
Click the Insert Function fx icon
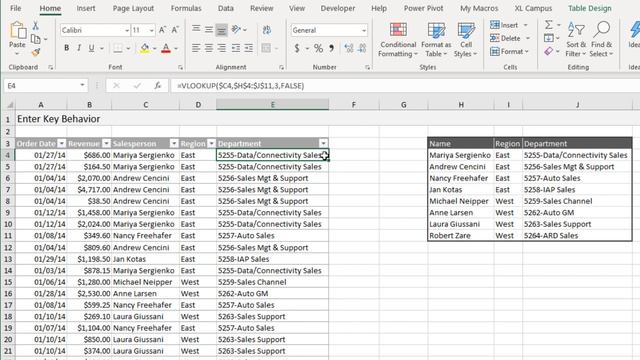point(157,85)
